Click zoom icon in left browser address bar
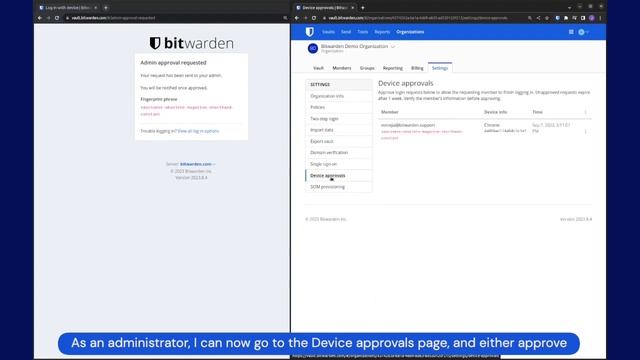 (x=285, y=18)
